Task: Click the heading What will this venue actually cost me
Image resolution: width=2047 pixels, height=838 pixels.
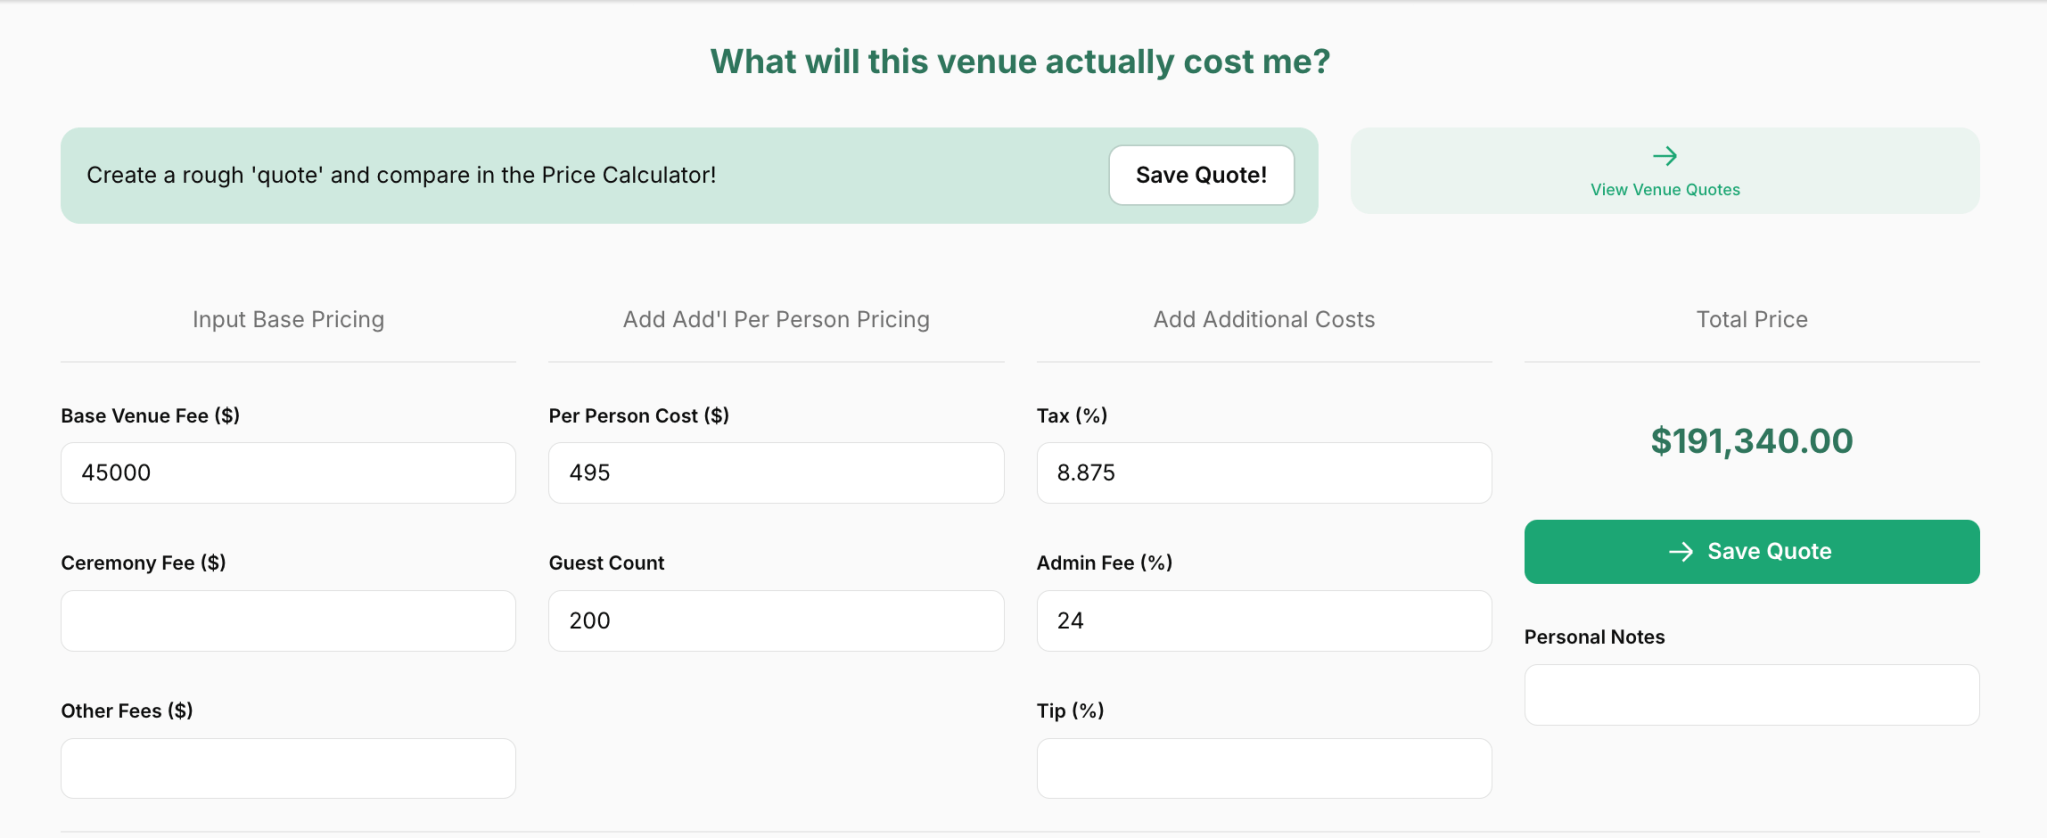Action: coord(1020,61)
